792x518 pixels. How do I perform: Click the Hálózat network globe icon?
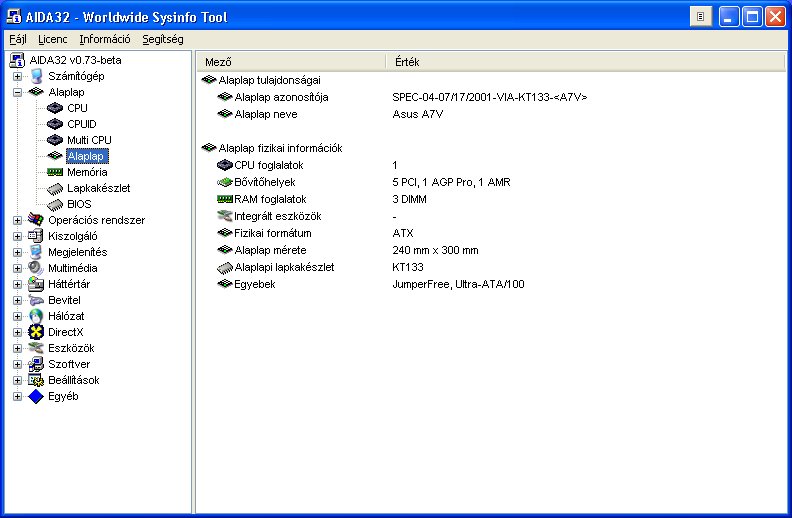click(x=37, y=316)
